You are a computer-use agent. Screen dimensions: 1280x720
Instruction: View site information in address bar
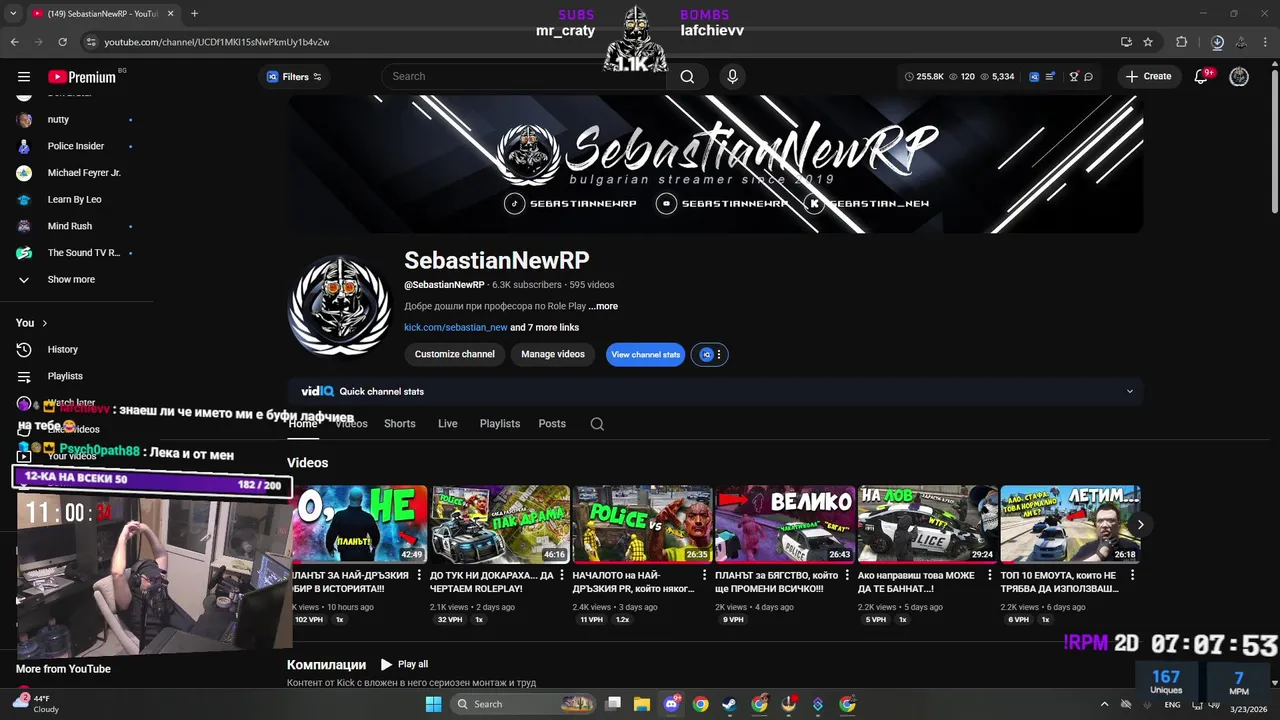point(91,42)
